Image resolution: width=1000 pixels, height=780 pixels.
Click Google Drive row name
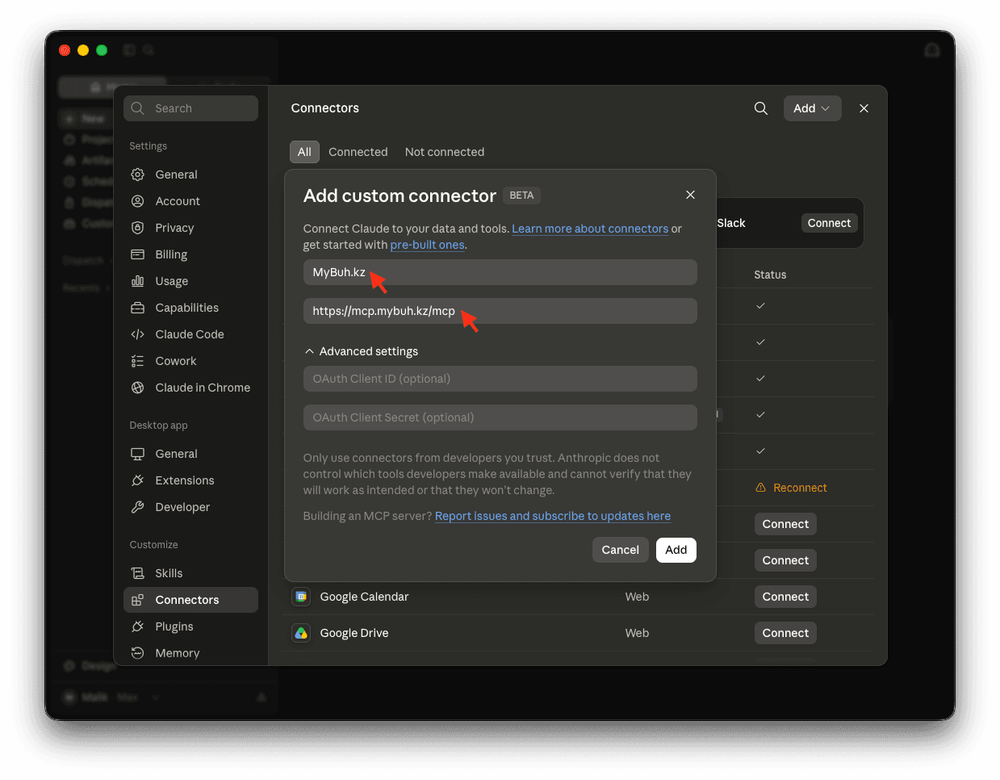pos(354,633)
